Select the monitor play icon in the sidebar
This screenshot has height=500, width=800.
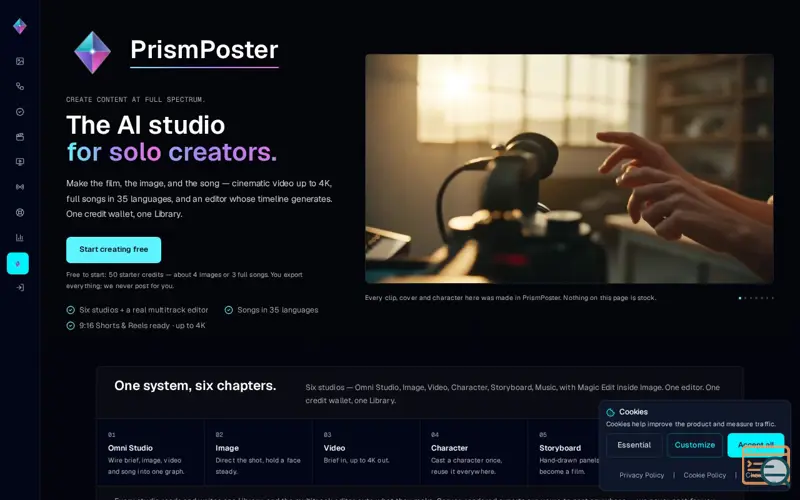pos(20,162)
